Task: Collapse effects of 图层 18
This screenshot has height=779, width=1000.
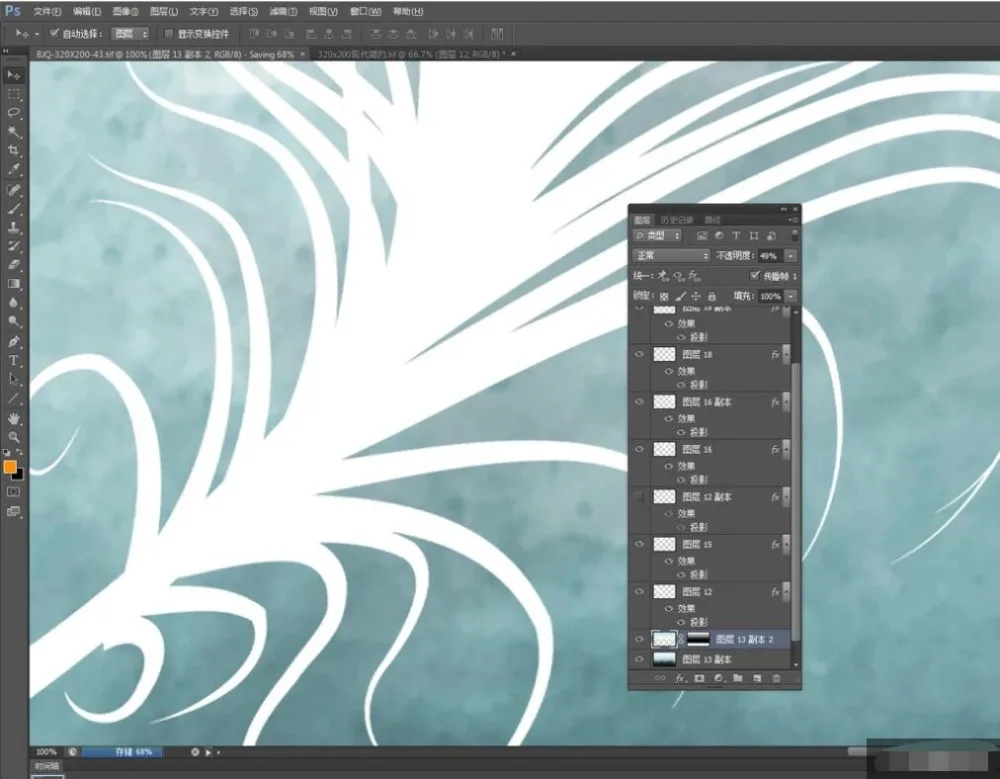Action: pos(786,353)
